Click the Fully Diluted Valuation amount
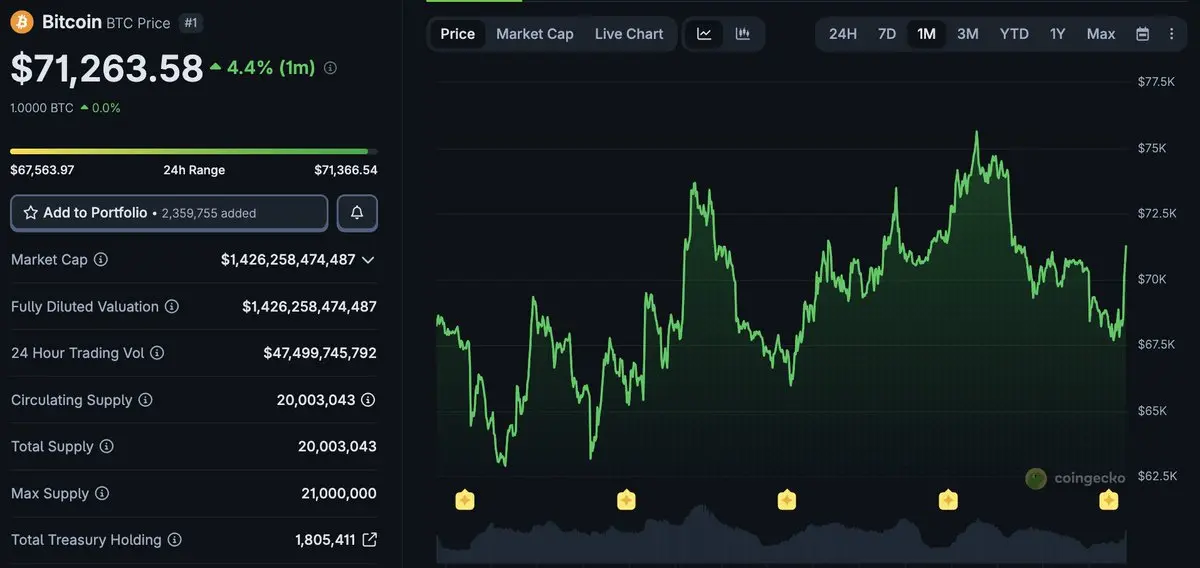Image resolution: width=1200 pixels, height=568 pixels. (309, 306)
